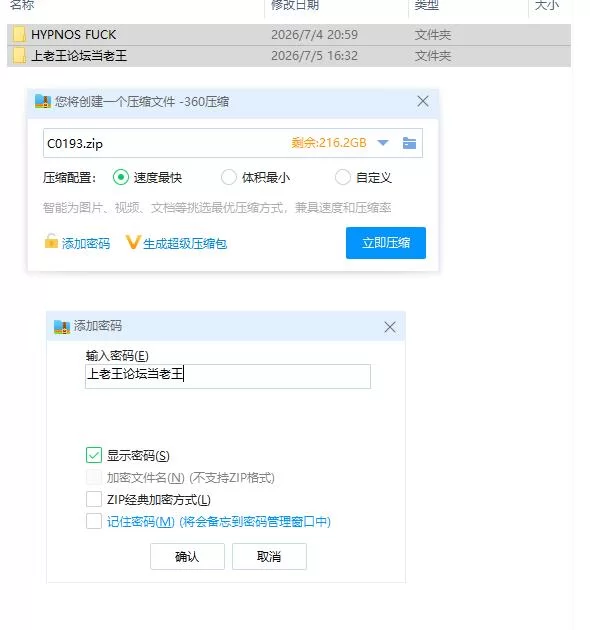The image size is (590, 630).
Task: Close the 添加密码 dialog
Action: click(x=390, y=327)
